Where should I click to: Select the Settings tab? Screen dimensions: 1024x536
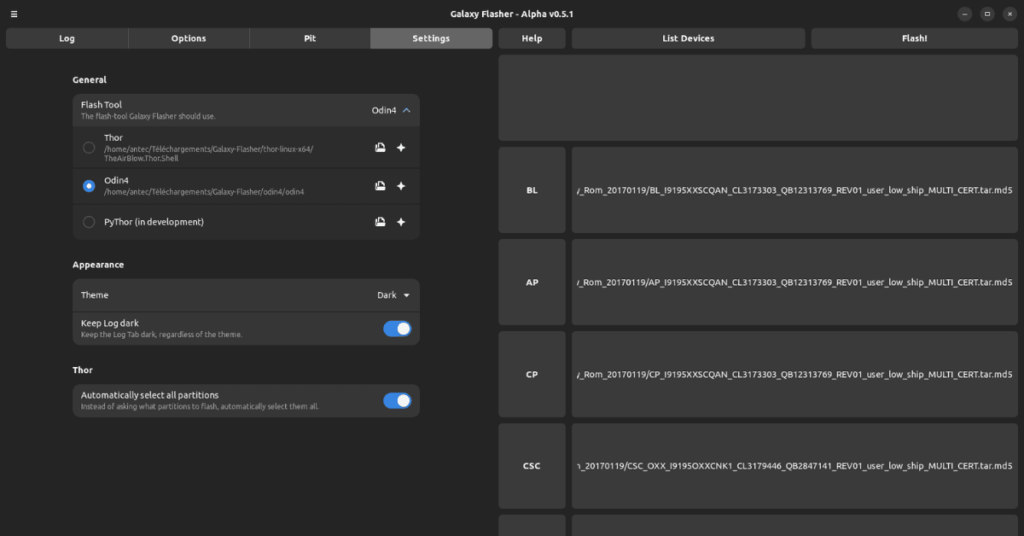431,39
